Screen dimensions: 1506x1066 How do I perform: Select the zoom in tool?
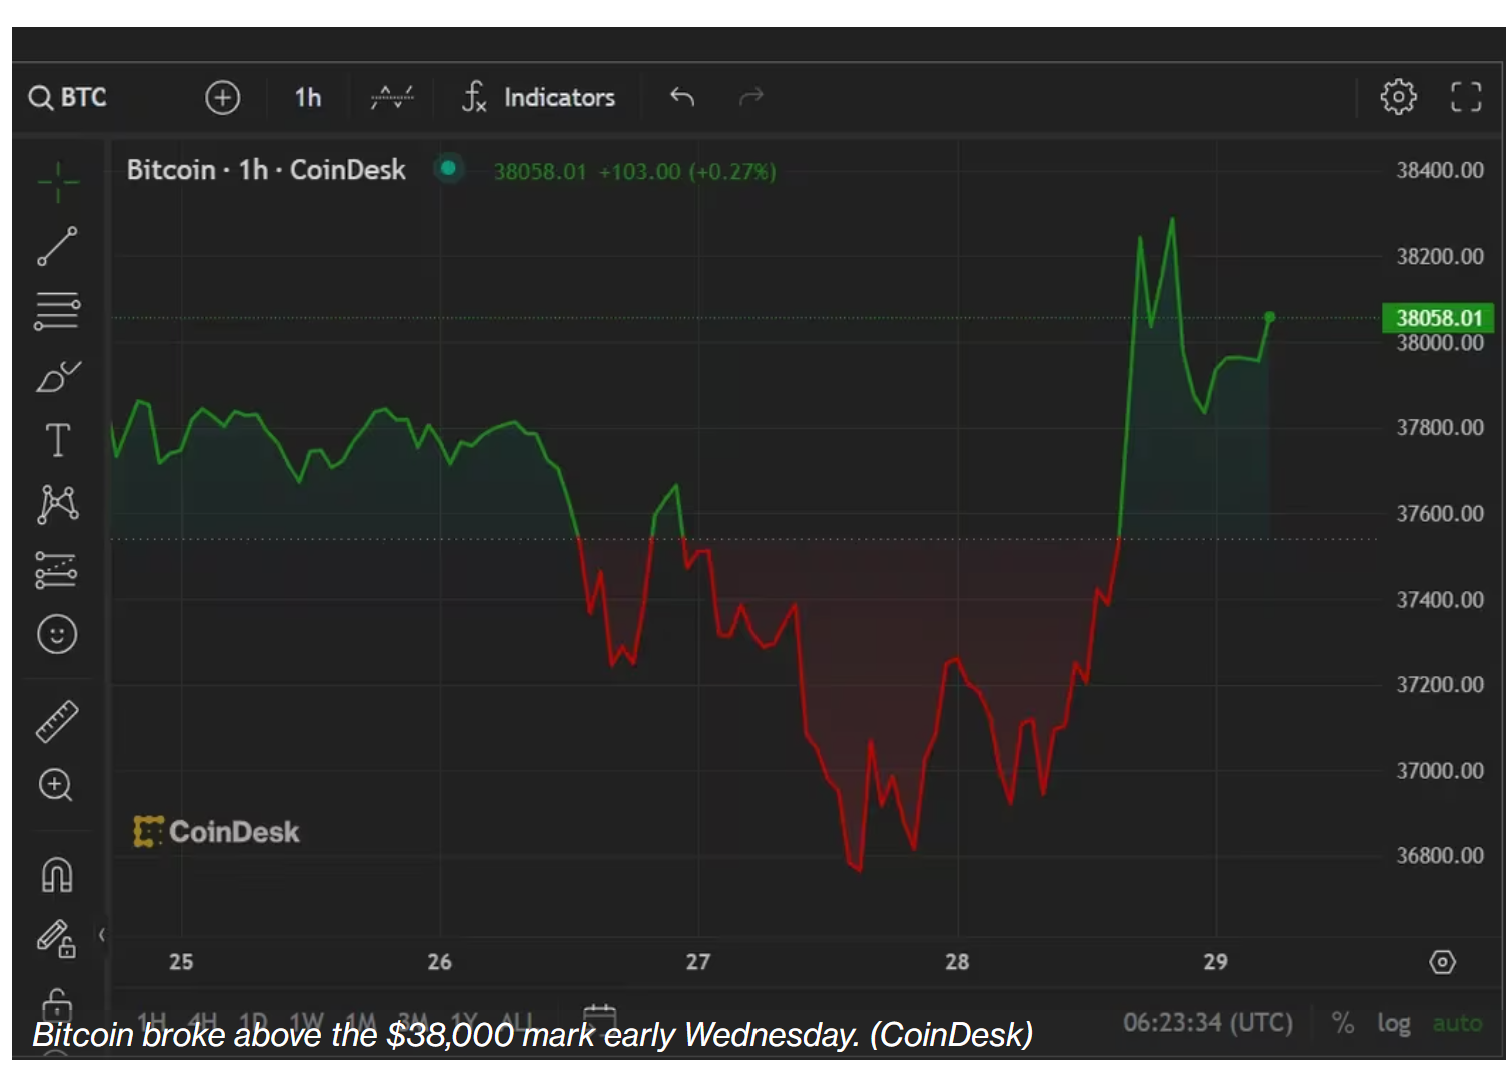coord(56,785)
